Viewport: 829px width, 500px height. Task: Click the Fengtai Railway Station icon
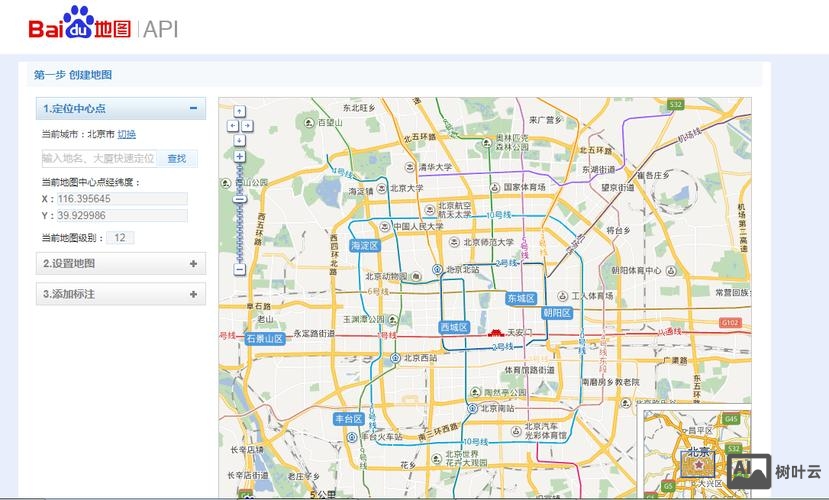tap(352, 437)
